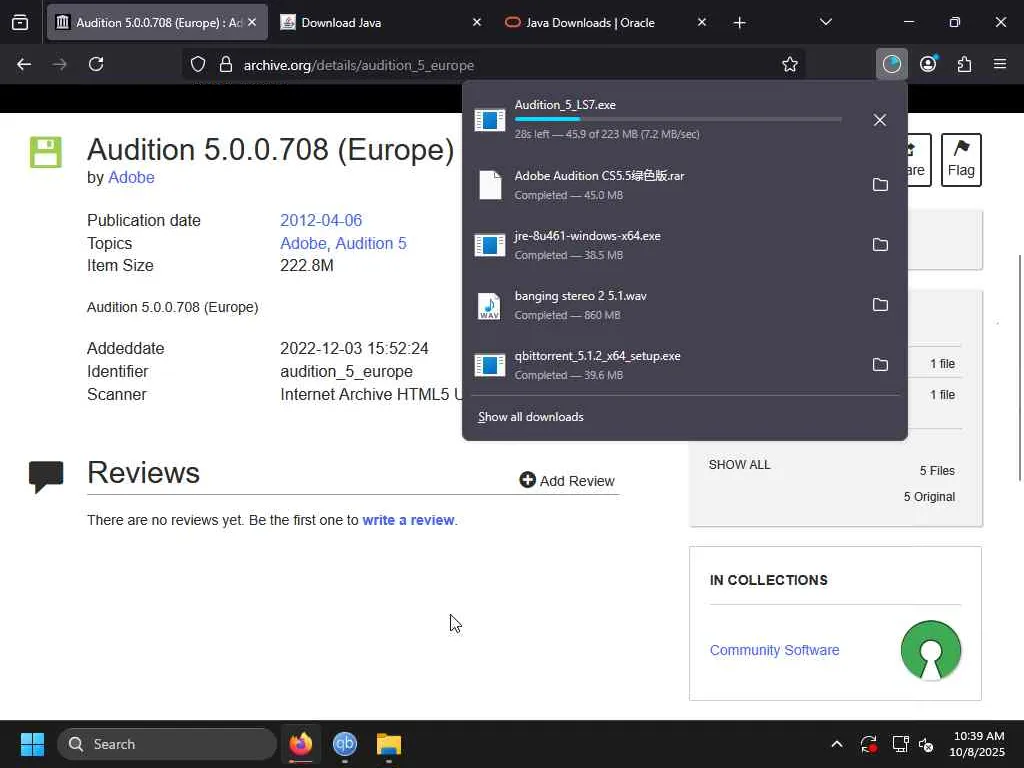Open the Adobe creator link

[131, 178]
